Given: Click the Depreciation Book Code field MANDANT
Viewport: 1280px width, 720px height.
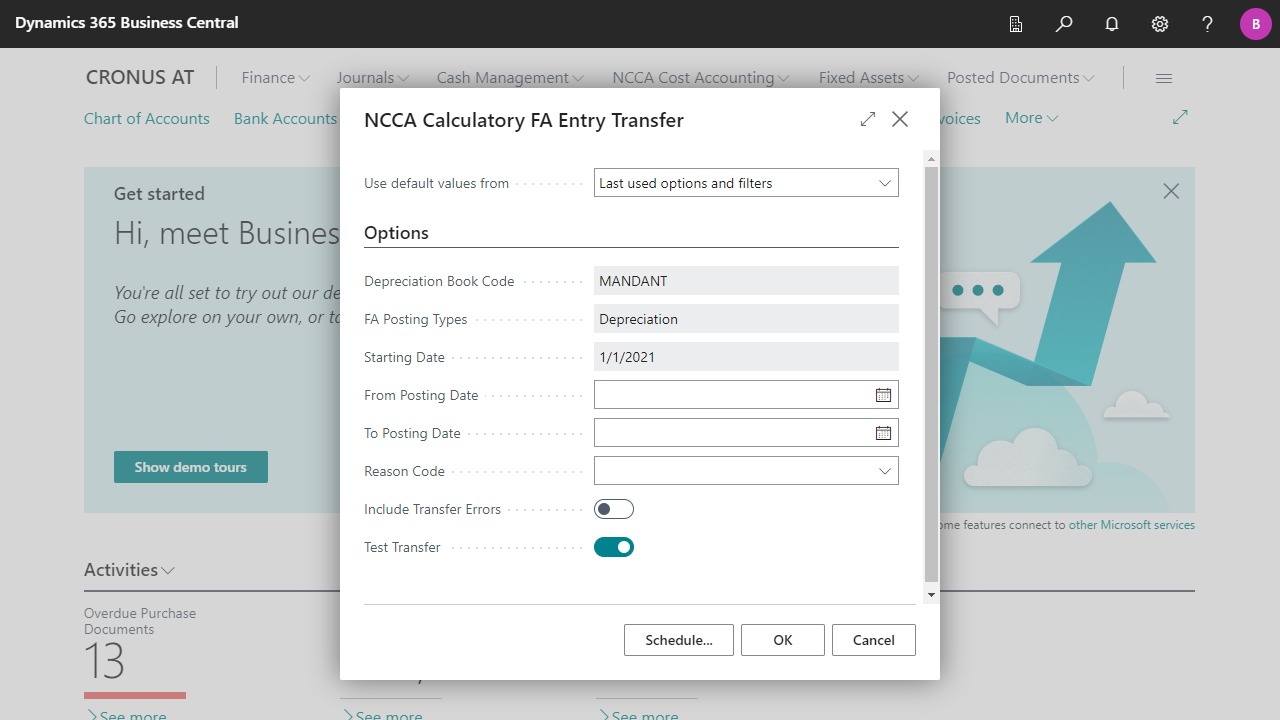Looking at the screenshot, I should point(746,281).
